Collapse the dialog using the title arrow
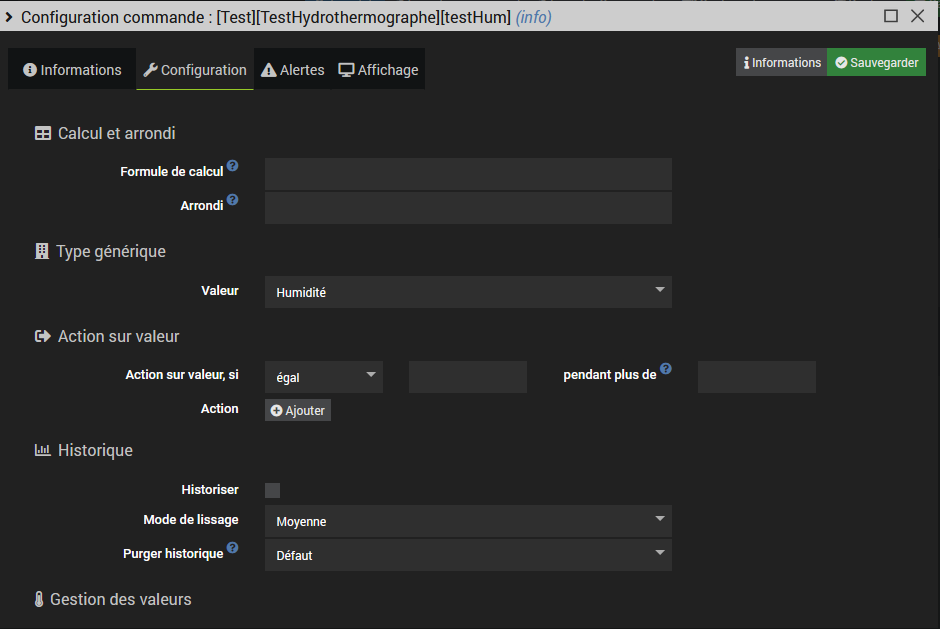The width and height of the screenshot is (940, 629). tap(9, 17)
